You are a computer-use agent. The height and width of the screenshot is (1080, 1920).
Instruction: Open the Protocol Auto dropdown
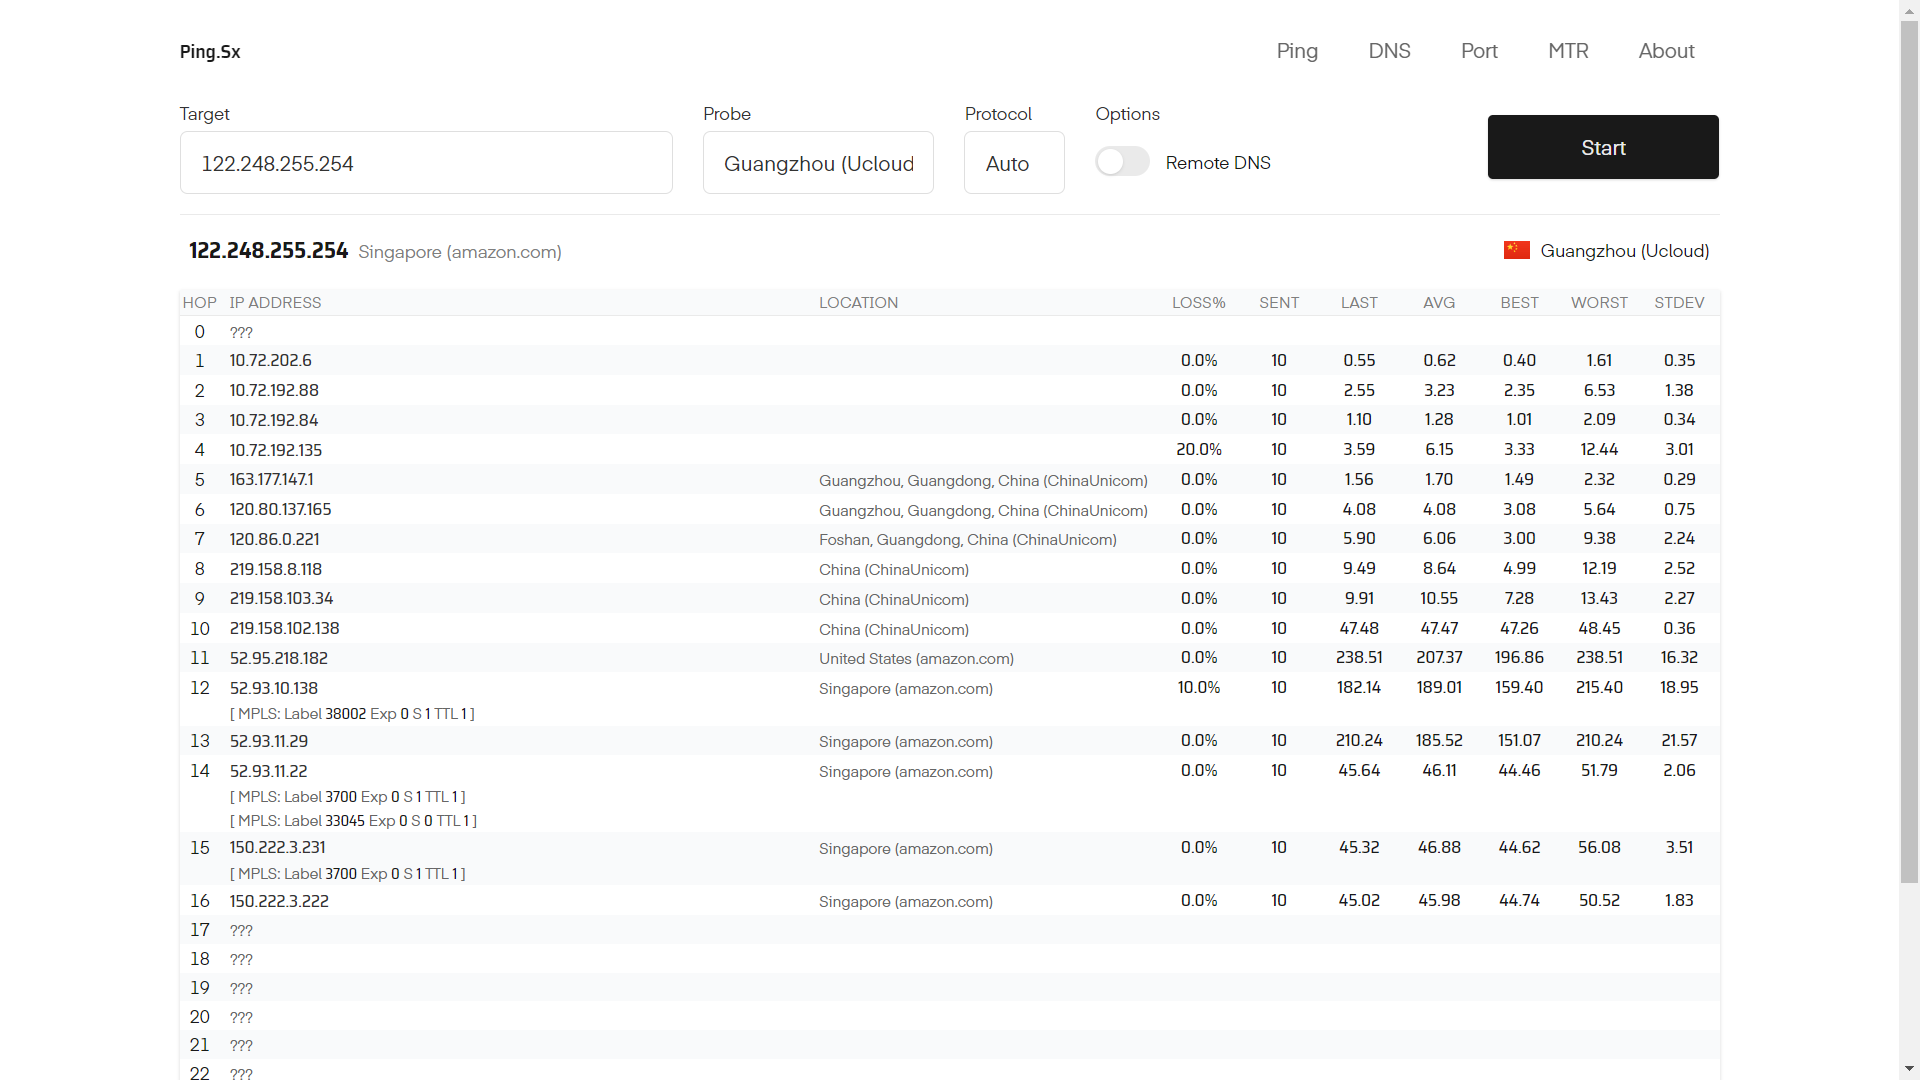pos(1013,163)
